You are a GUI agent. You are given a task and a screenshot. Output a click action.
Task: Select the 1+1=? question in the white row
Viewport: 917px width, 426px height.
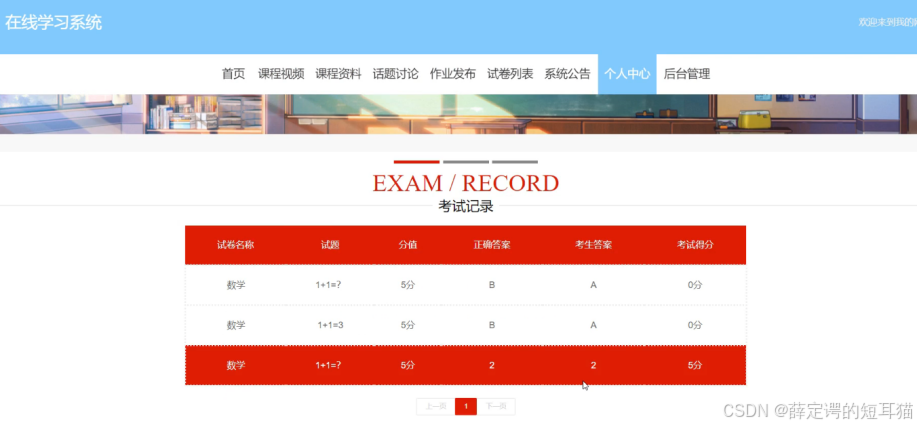point(328,285)
